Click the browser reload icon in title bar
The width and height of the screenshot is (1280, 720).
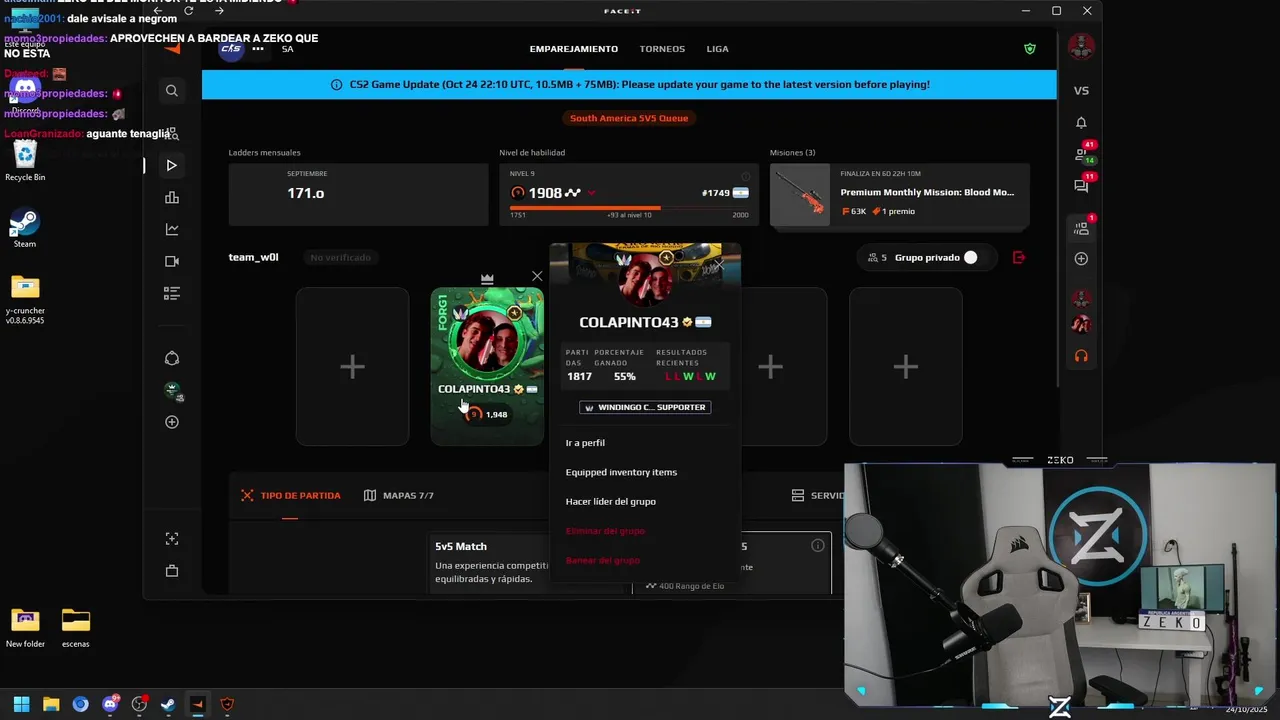coord(188,10)
